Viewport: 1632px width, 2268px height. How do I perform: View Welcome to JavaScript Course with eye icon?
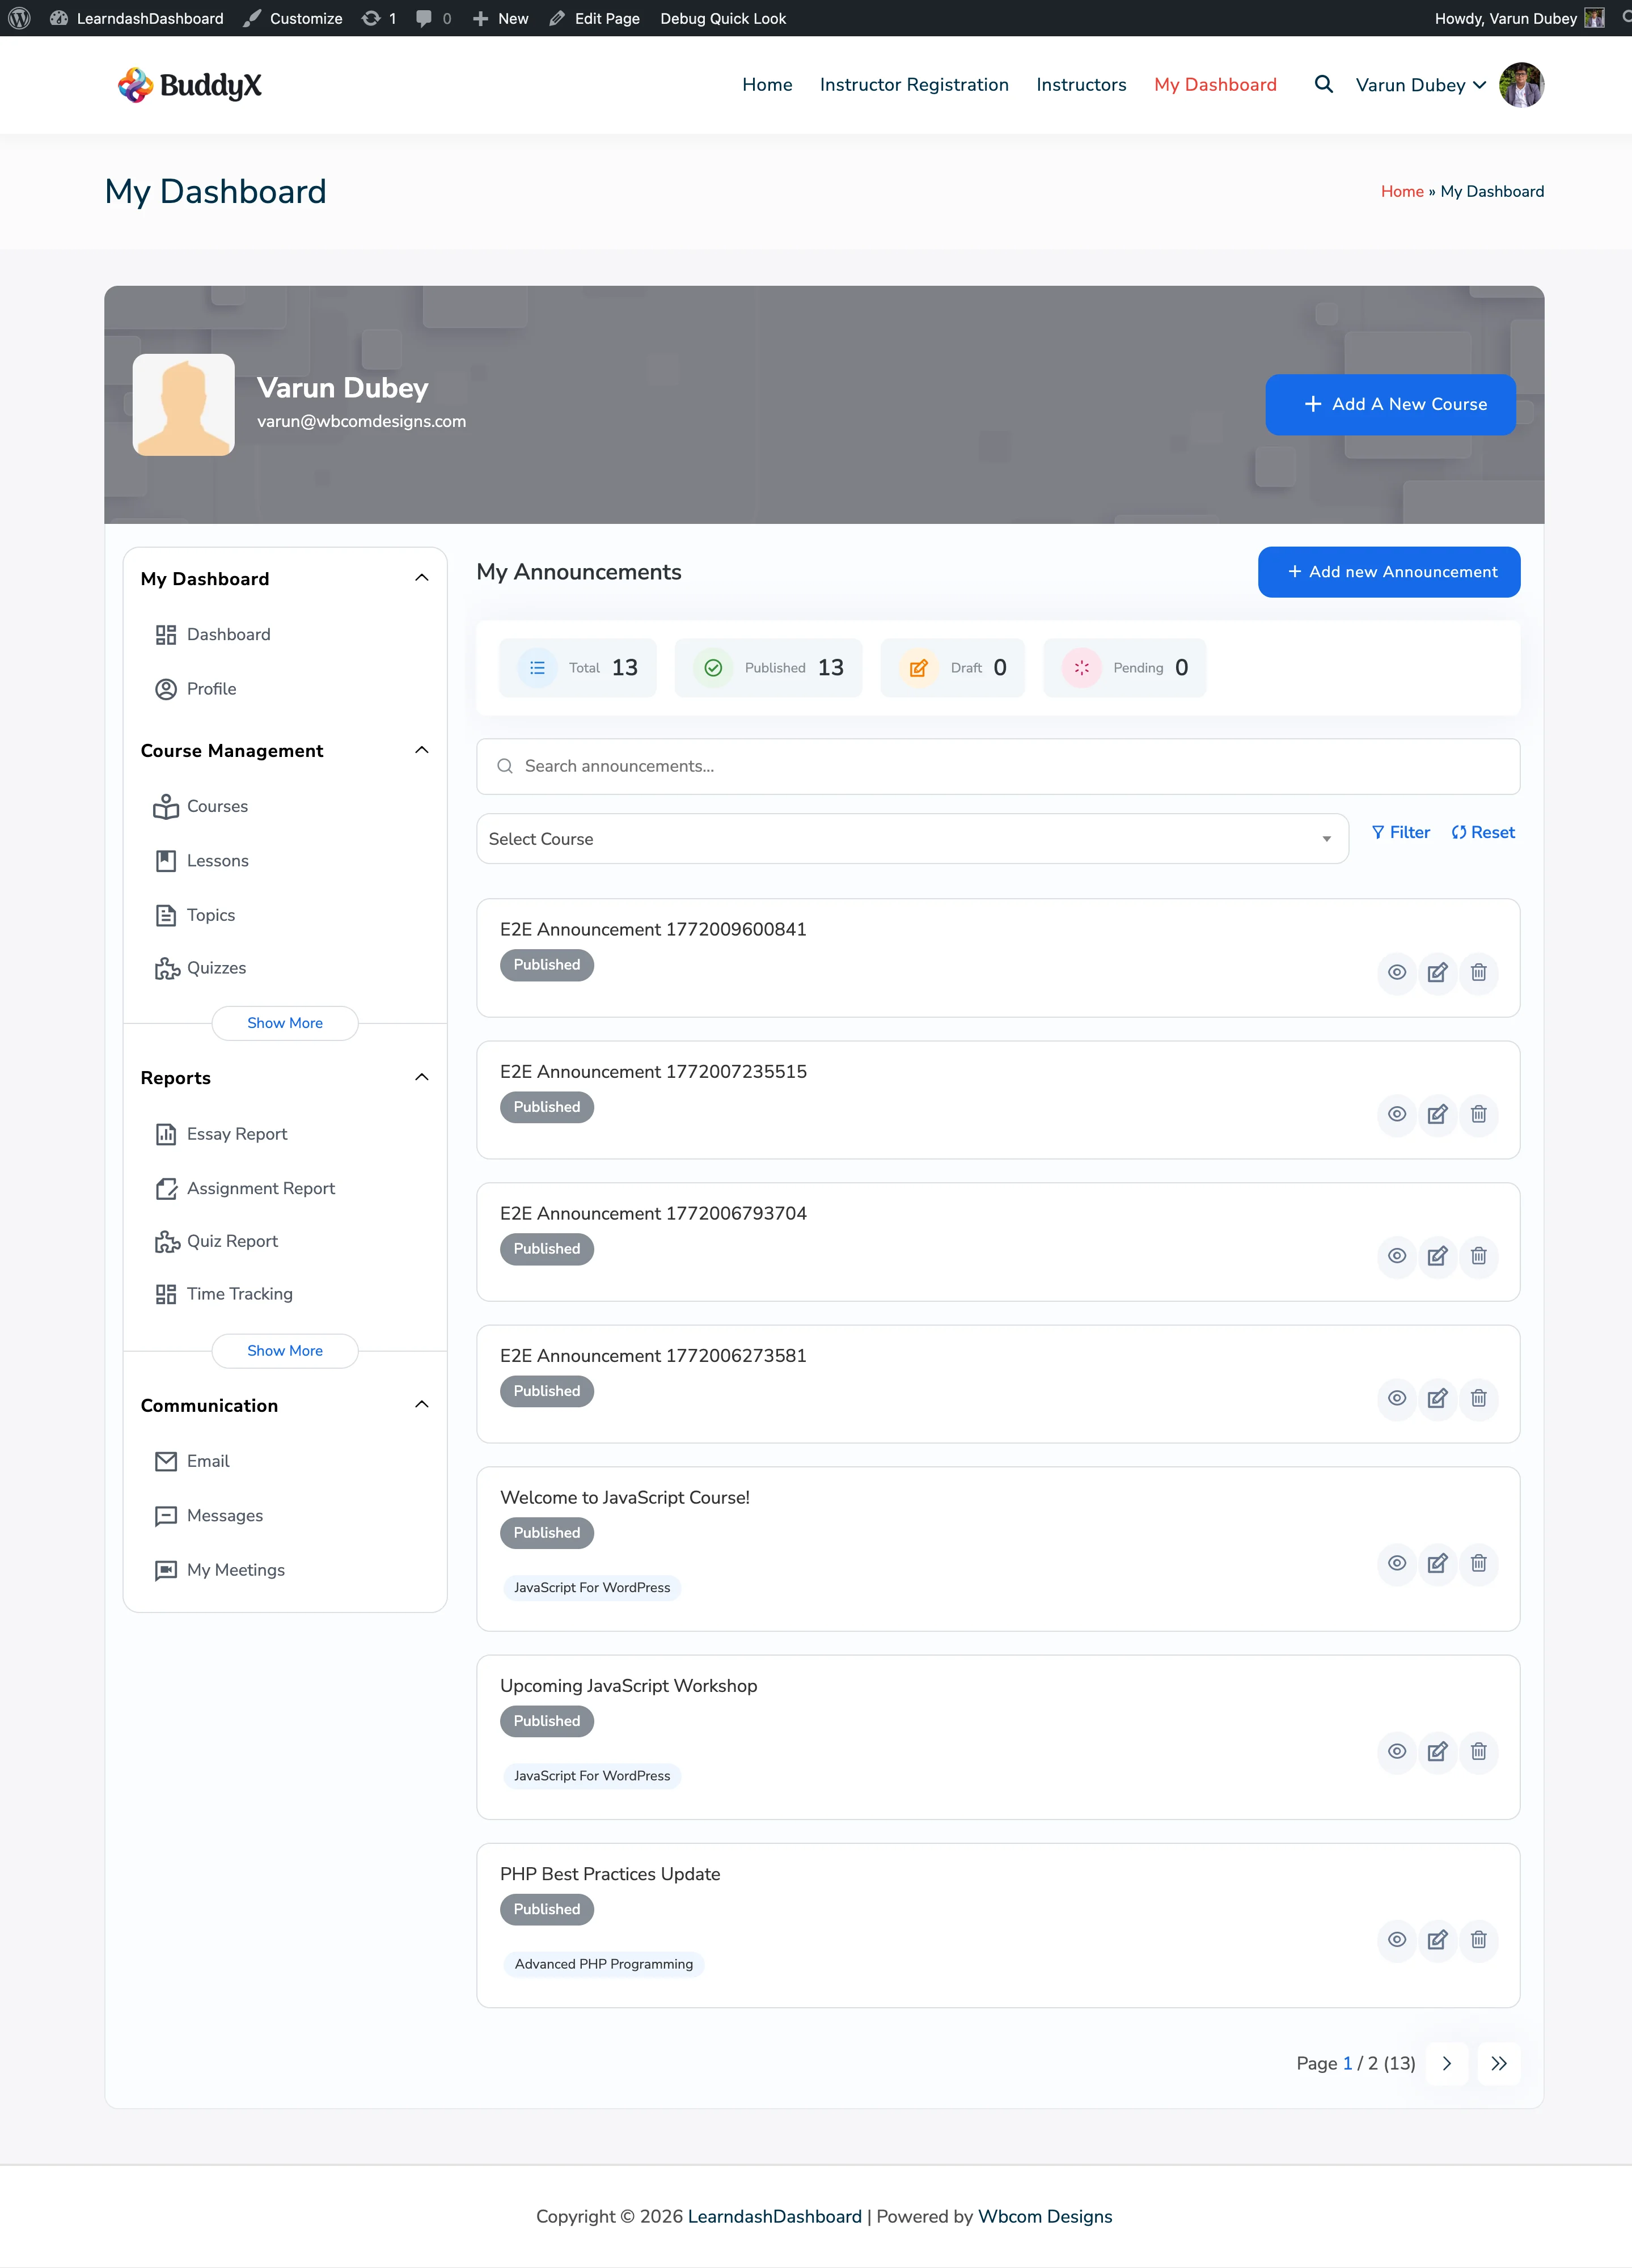click(1396, 1563)
